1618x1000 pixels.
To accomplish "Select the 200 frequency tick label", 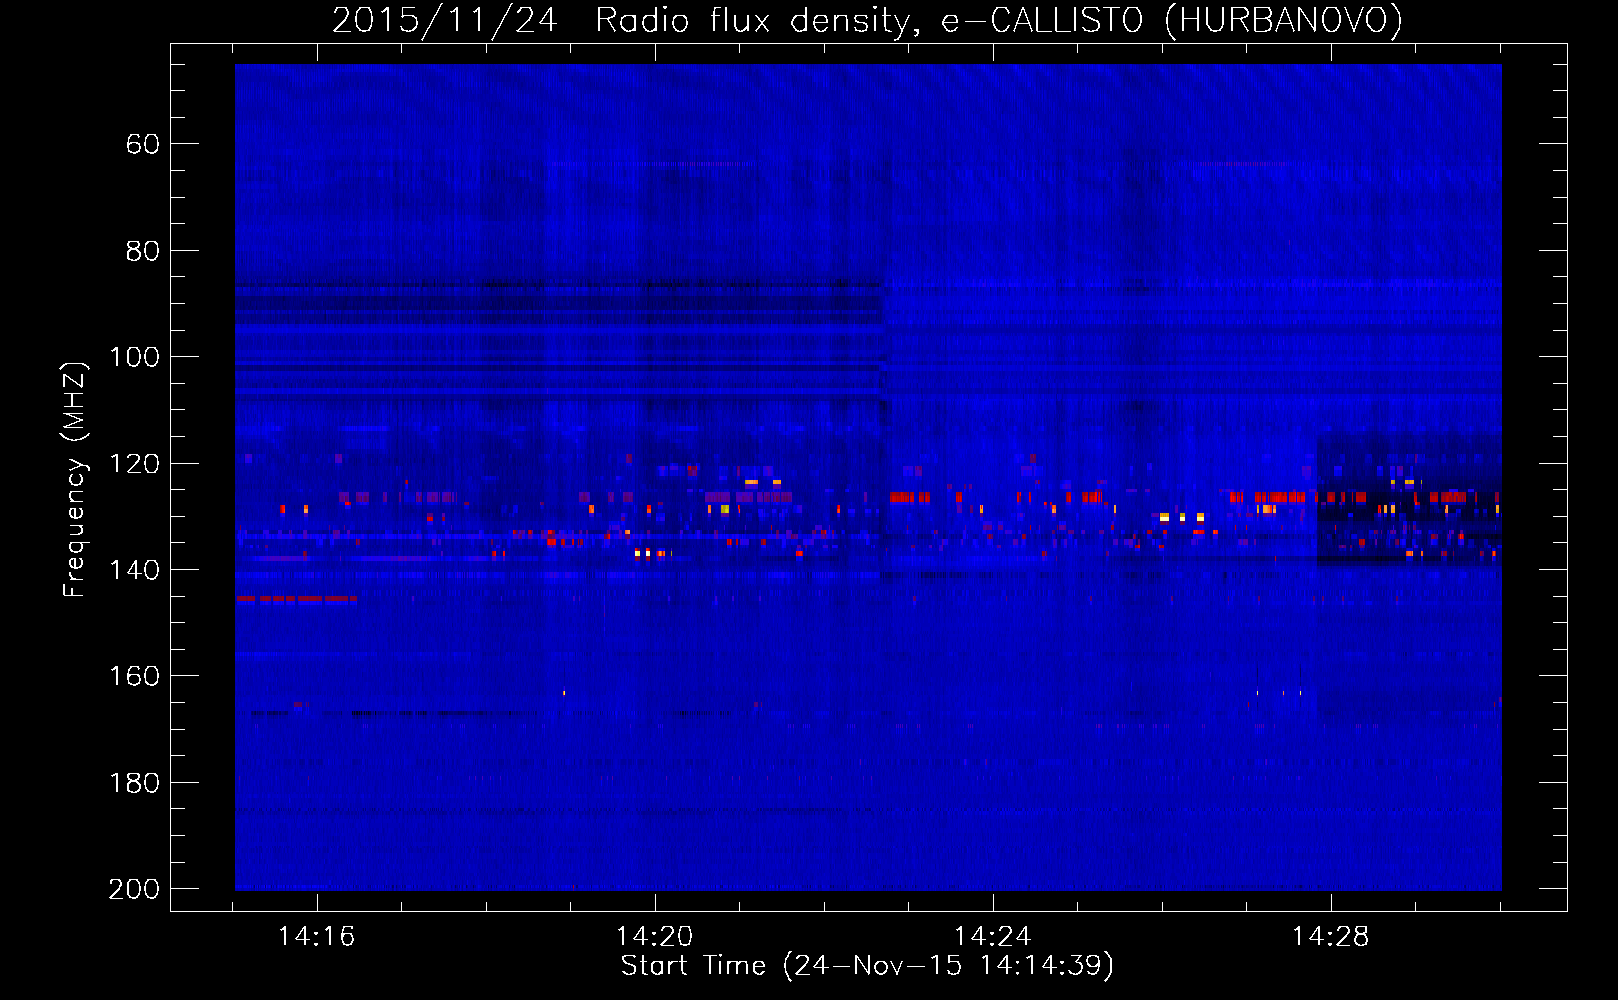I will pyautogui.click(x=135, y=889).
